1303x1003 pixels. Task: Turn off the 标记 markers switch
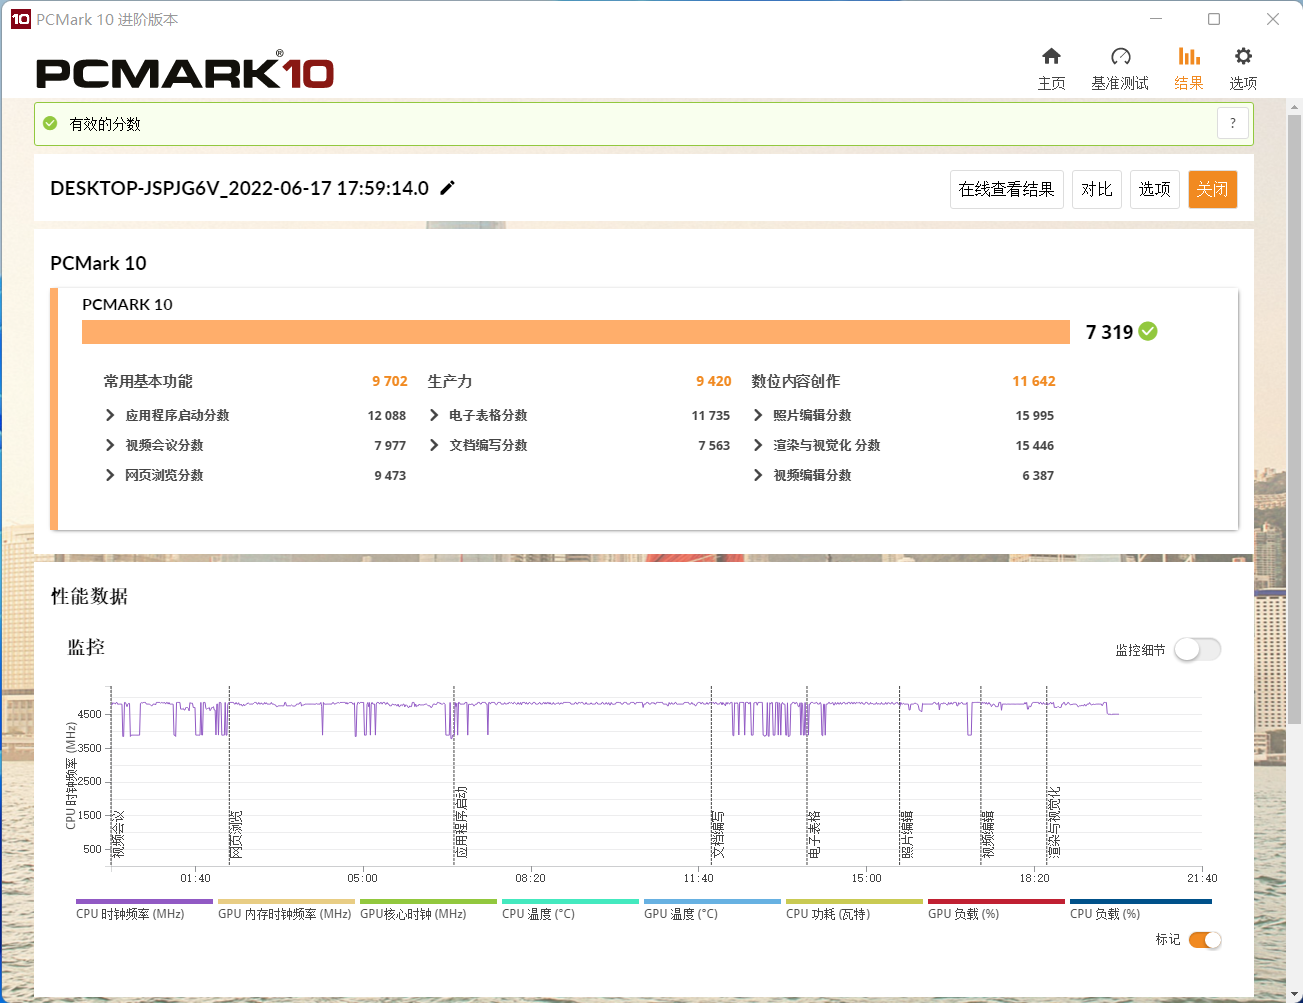(1205, 940)
